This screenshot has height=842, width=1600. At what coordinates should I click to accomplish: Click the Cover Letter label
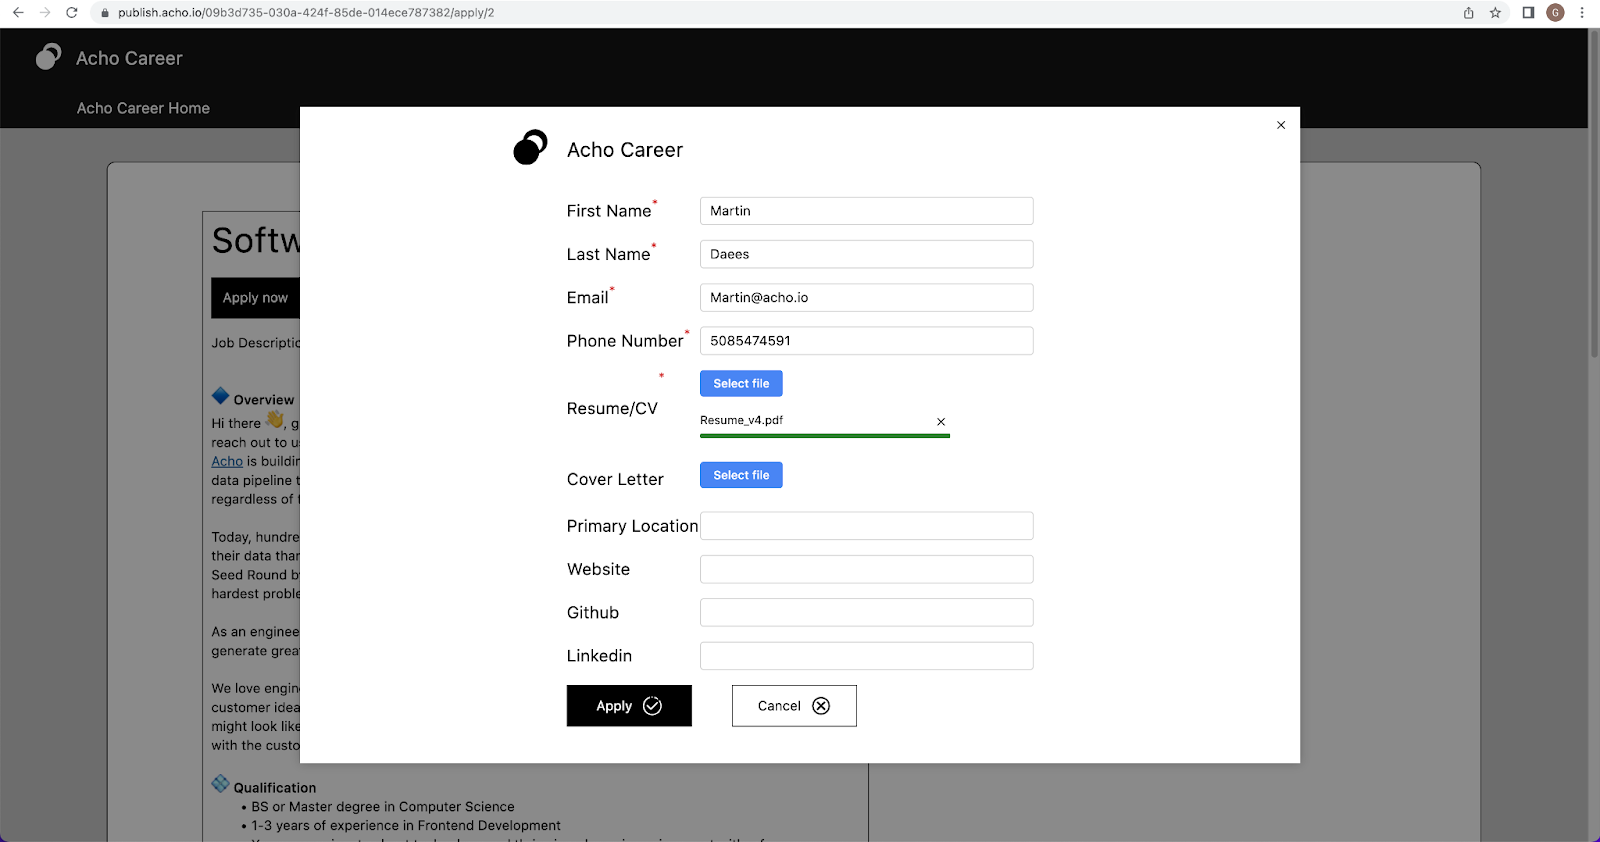[615, 479]
